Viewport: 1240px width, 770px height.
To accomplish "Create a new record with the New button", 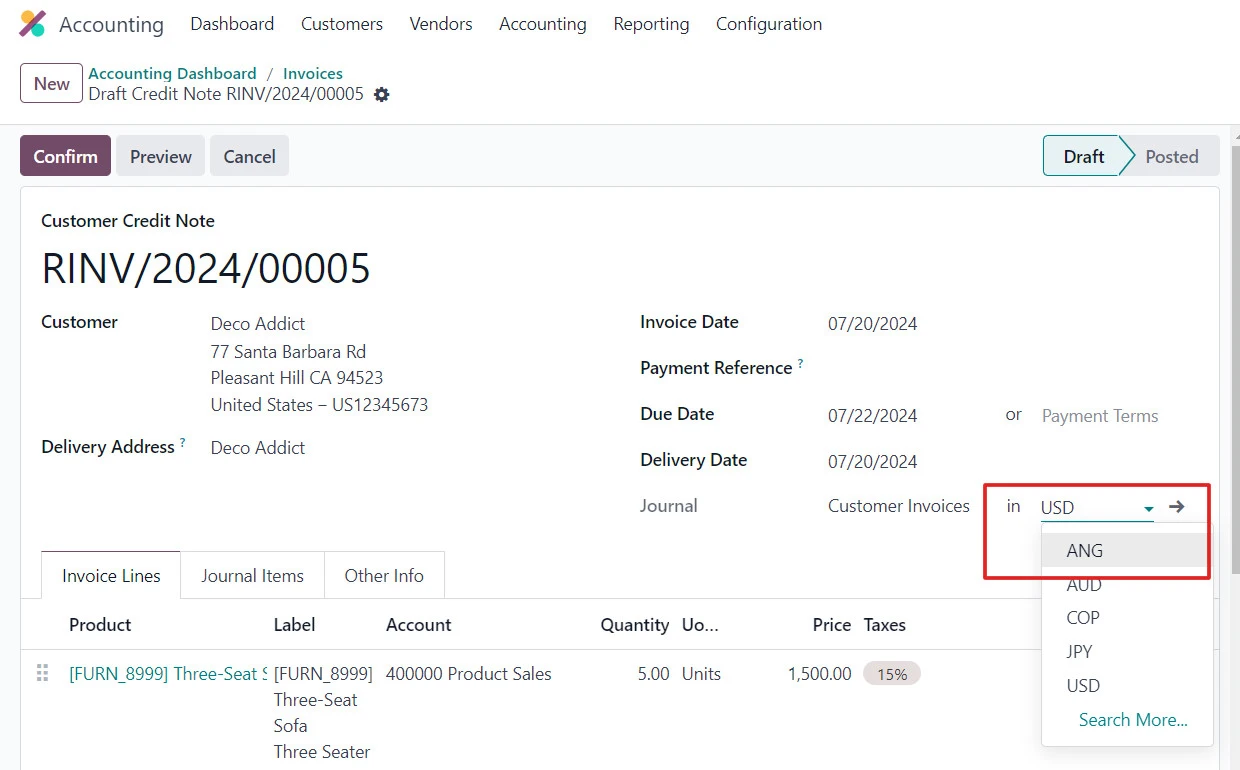I will tap(50, 83).
